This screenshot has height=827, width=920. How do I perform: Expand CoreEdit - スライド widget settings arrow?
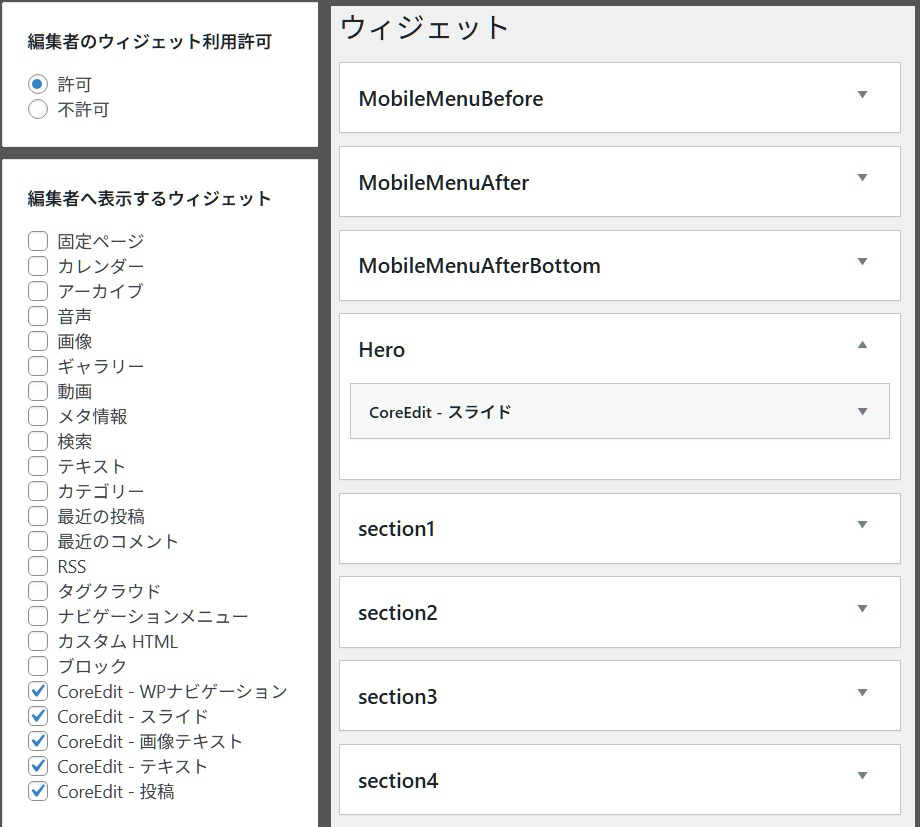[x=862, y=411]
